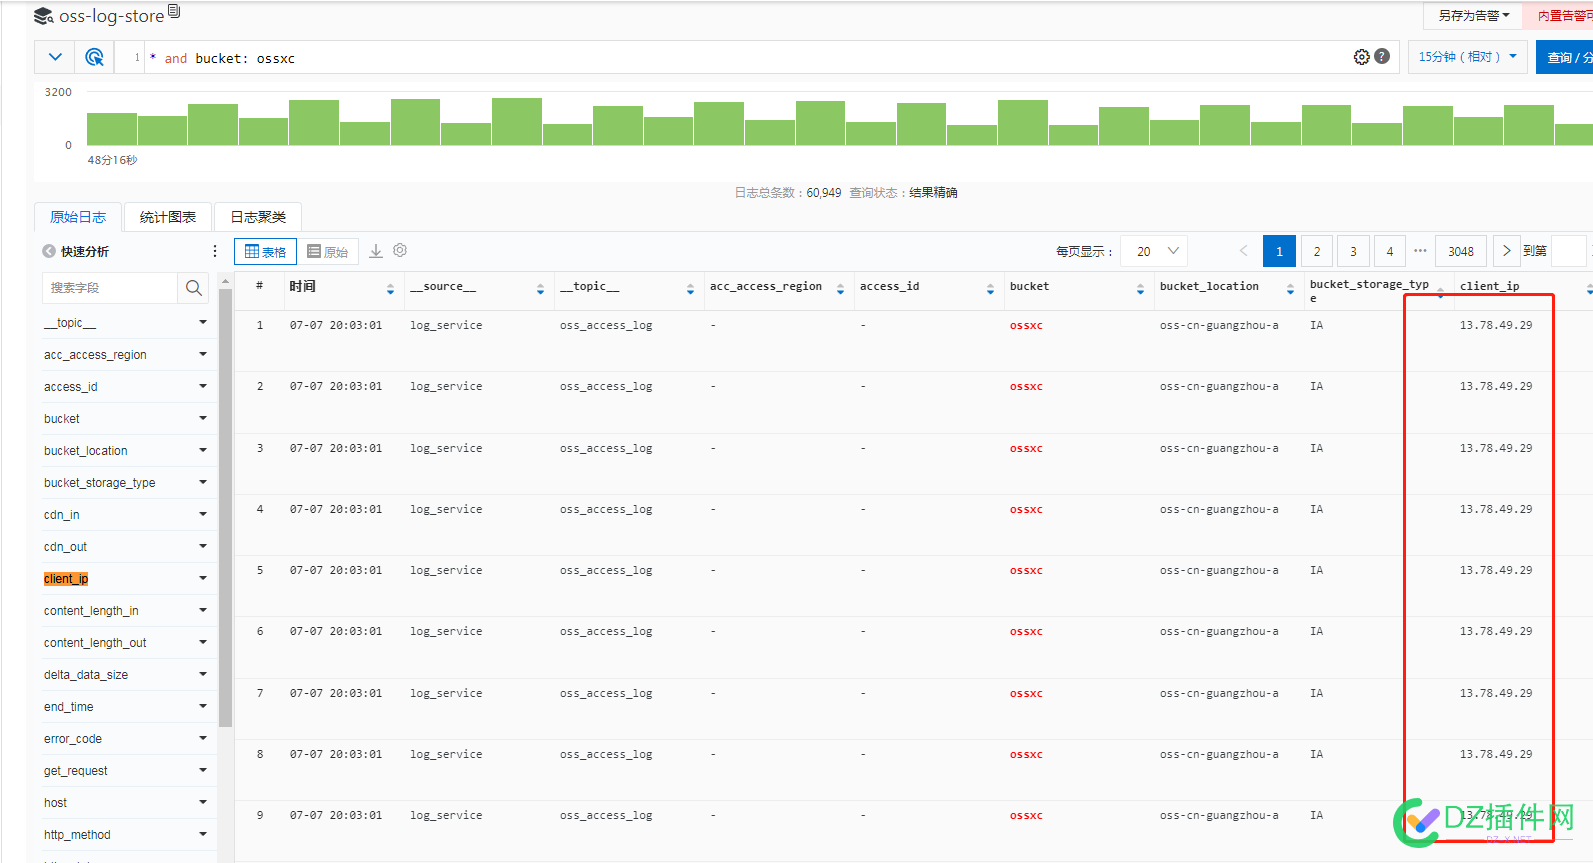The height and width of the screenshot is (863, 1593).
Task: Go to next page arrow
Action: 1506,251
